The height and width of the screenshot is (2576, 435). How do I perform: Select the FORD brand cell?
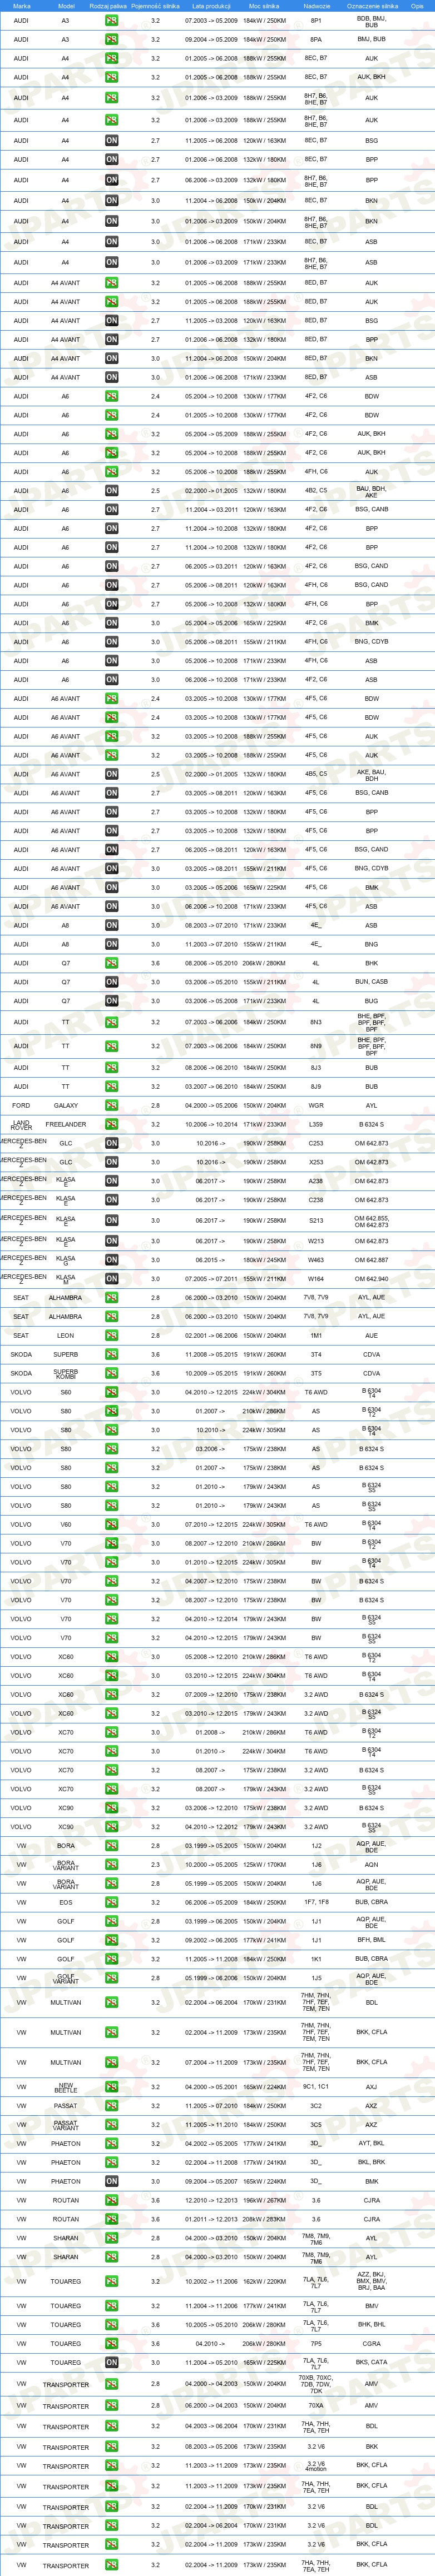21,1106
